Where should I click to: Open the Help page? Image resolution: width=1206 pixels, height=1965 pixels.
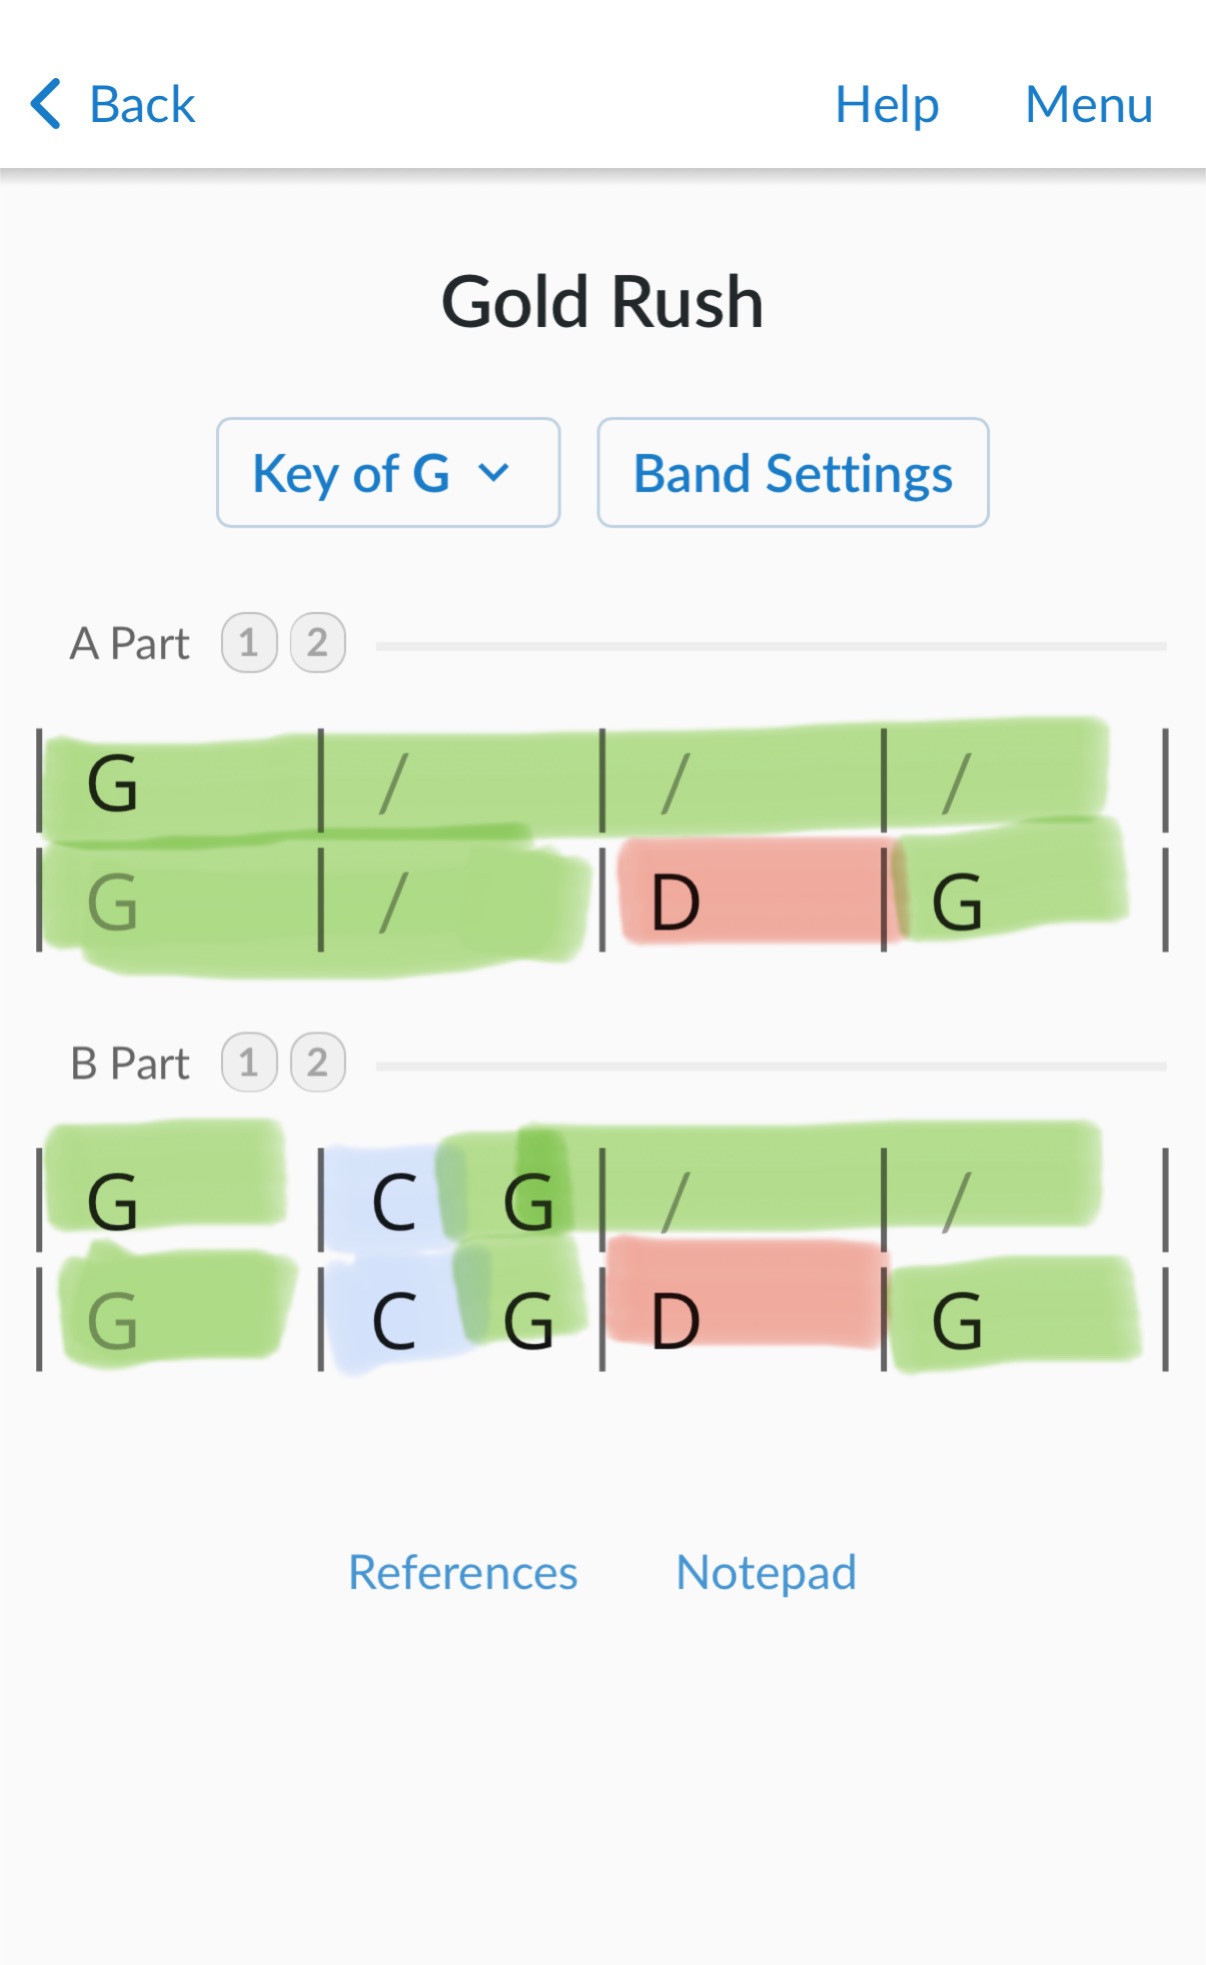click(886, 104)
